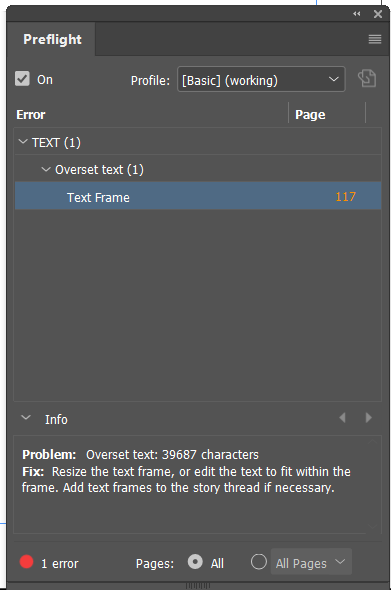The image size is (391, 590).
Task: Collapse the panel with double-arrow icon
Action: (357, 14)
